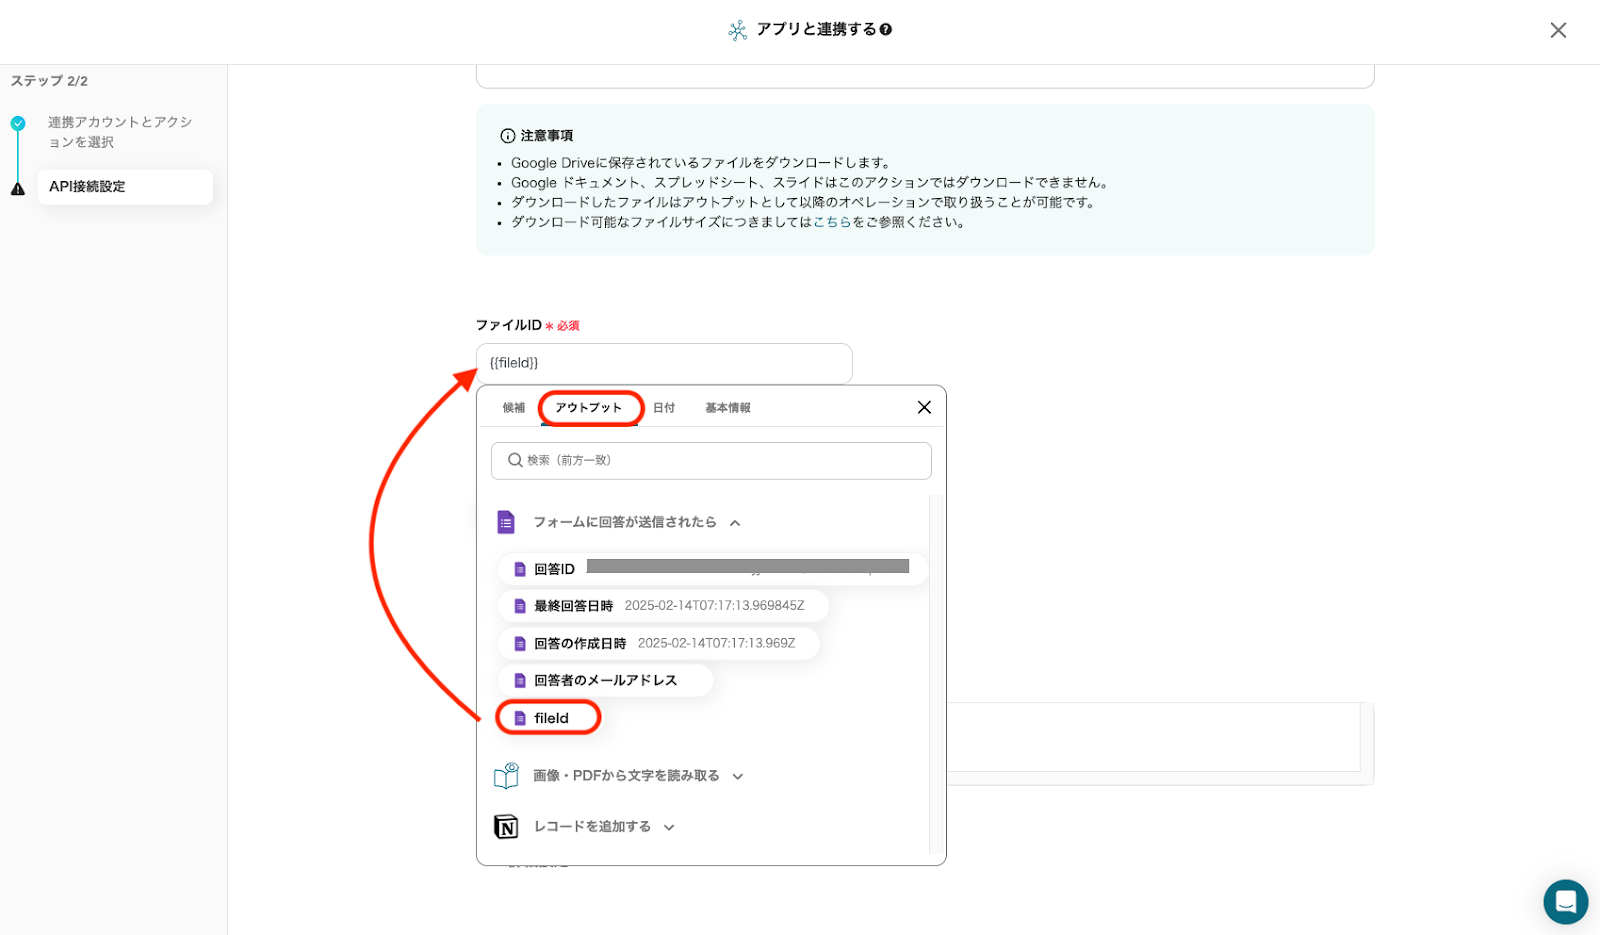This screenshot has height=935, width=1600.
Task: Collapse the フォームに回答が送信されたら section
Action: (x=735, y=523)
